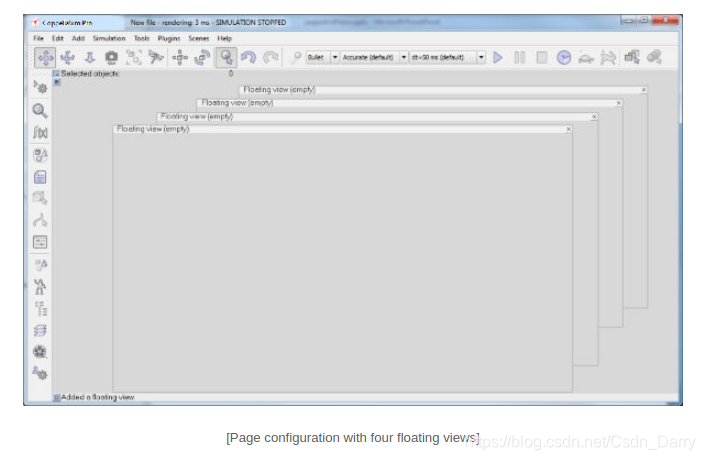Open the Plugins menu

tap(169, 38)
